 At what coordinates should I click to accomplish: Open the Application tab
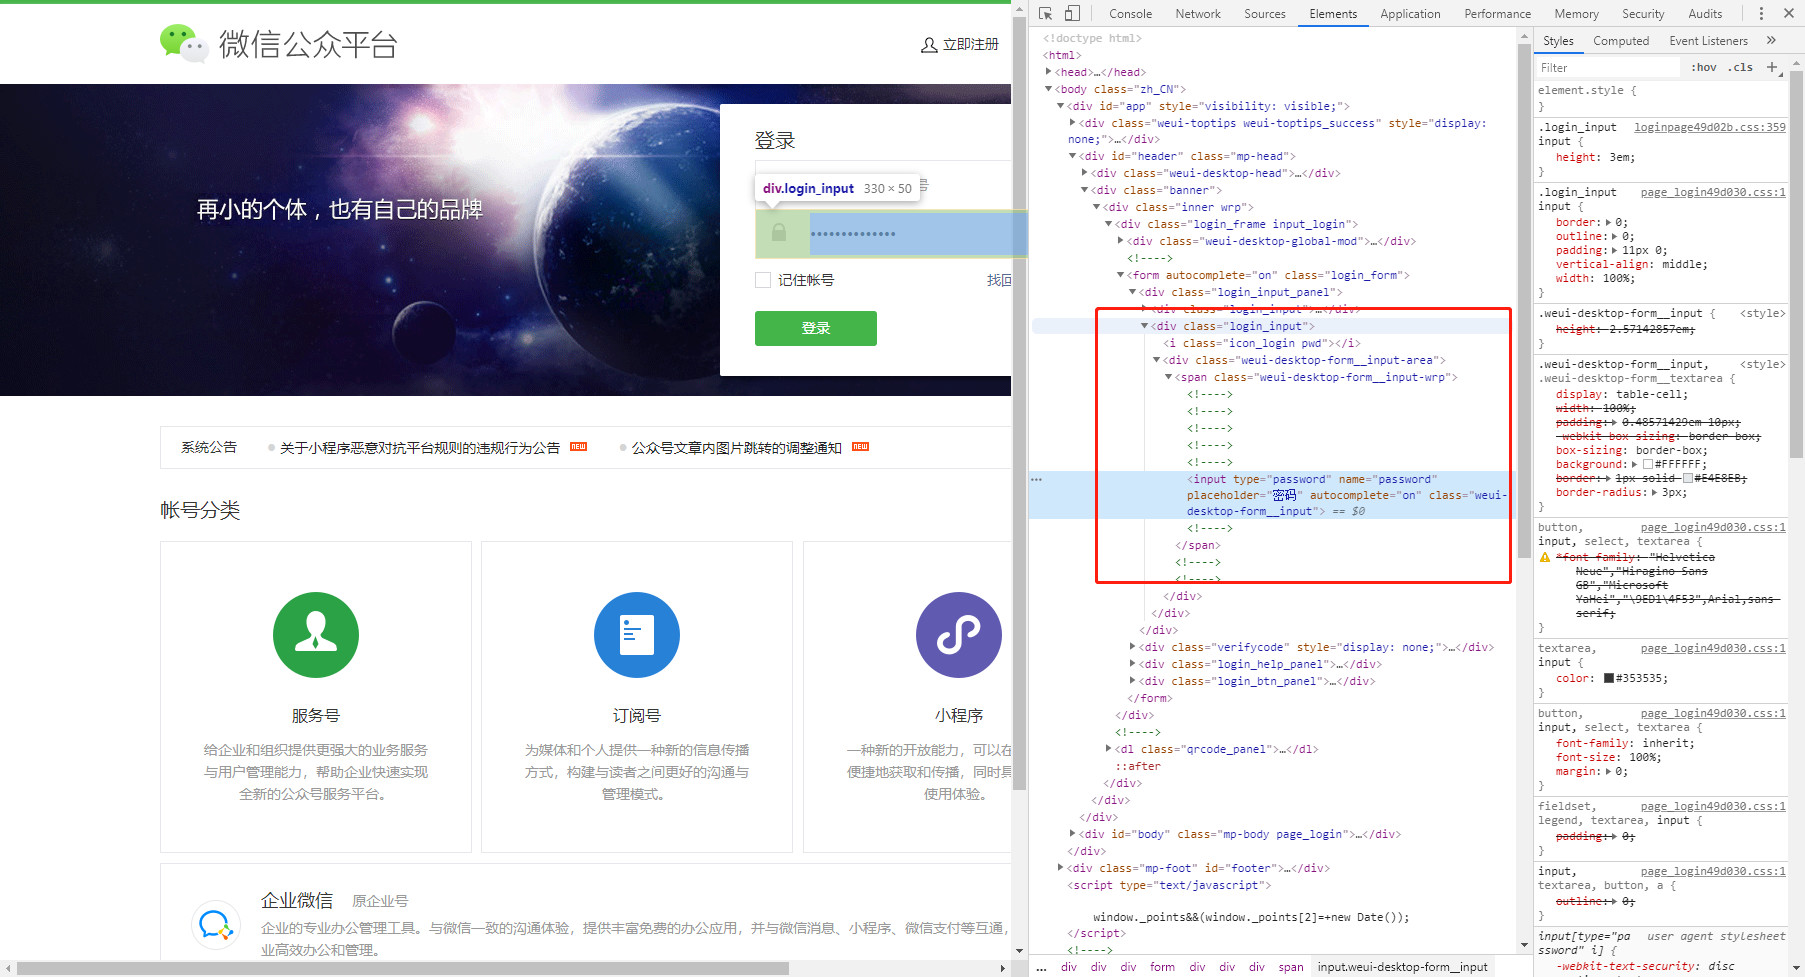coord(1410,14)
